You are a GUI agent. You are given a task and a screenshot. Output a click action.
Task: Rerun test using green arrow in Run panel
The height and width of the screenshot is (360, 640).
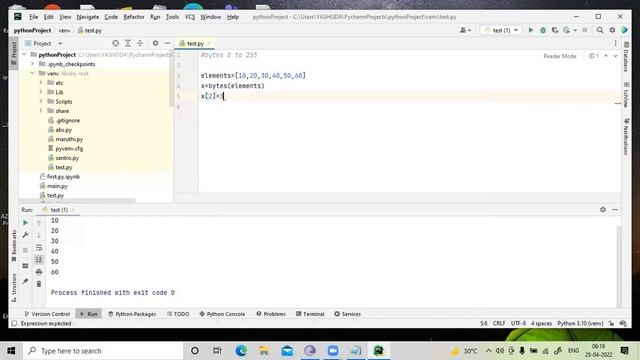(x=25, y=223)
